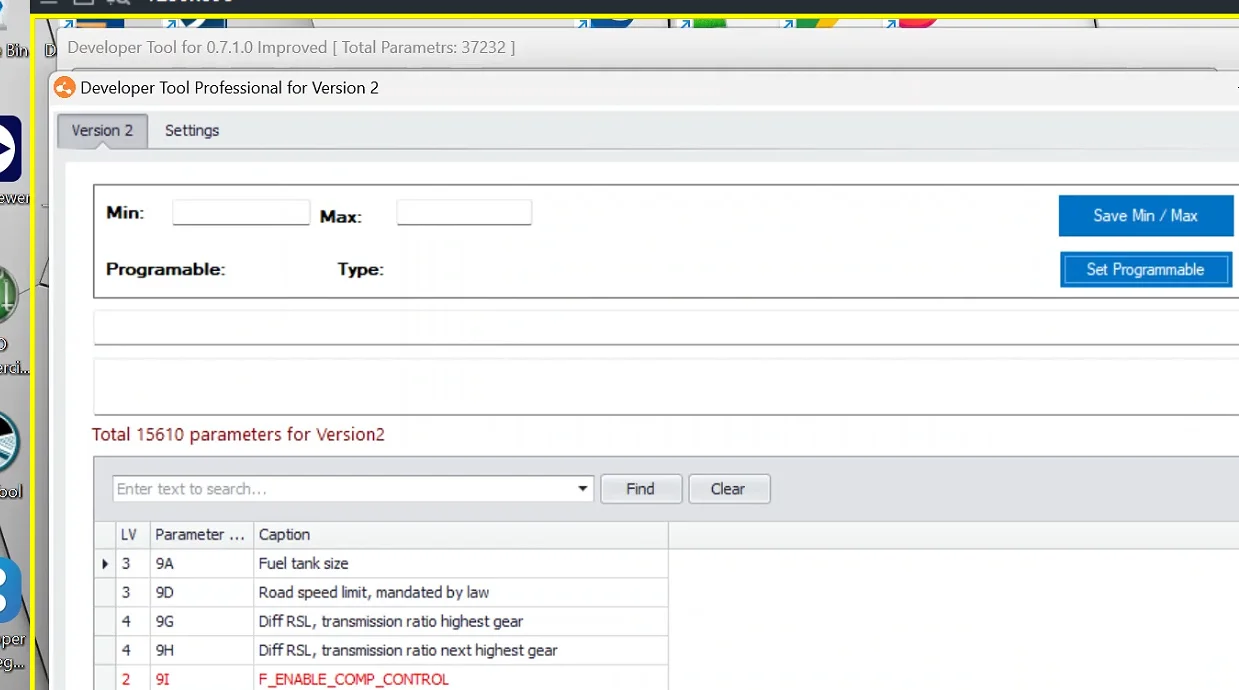Viewport: 1239px width, 690px height.
Task: Select the Fuel tank size row
Action: [381, 564]
